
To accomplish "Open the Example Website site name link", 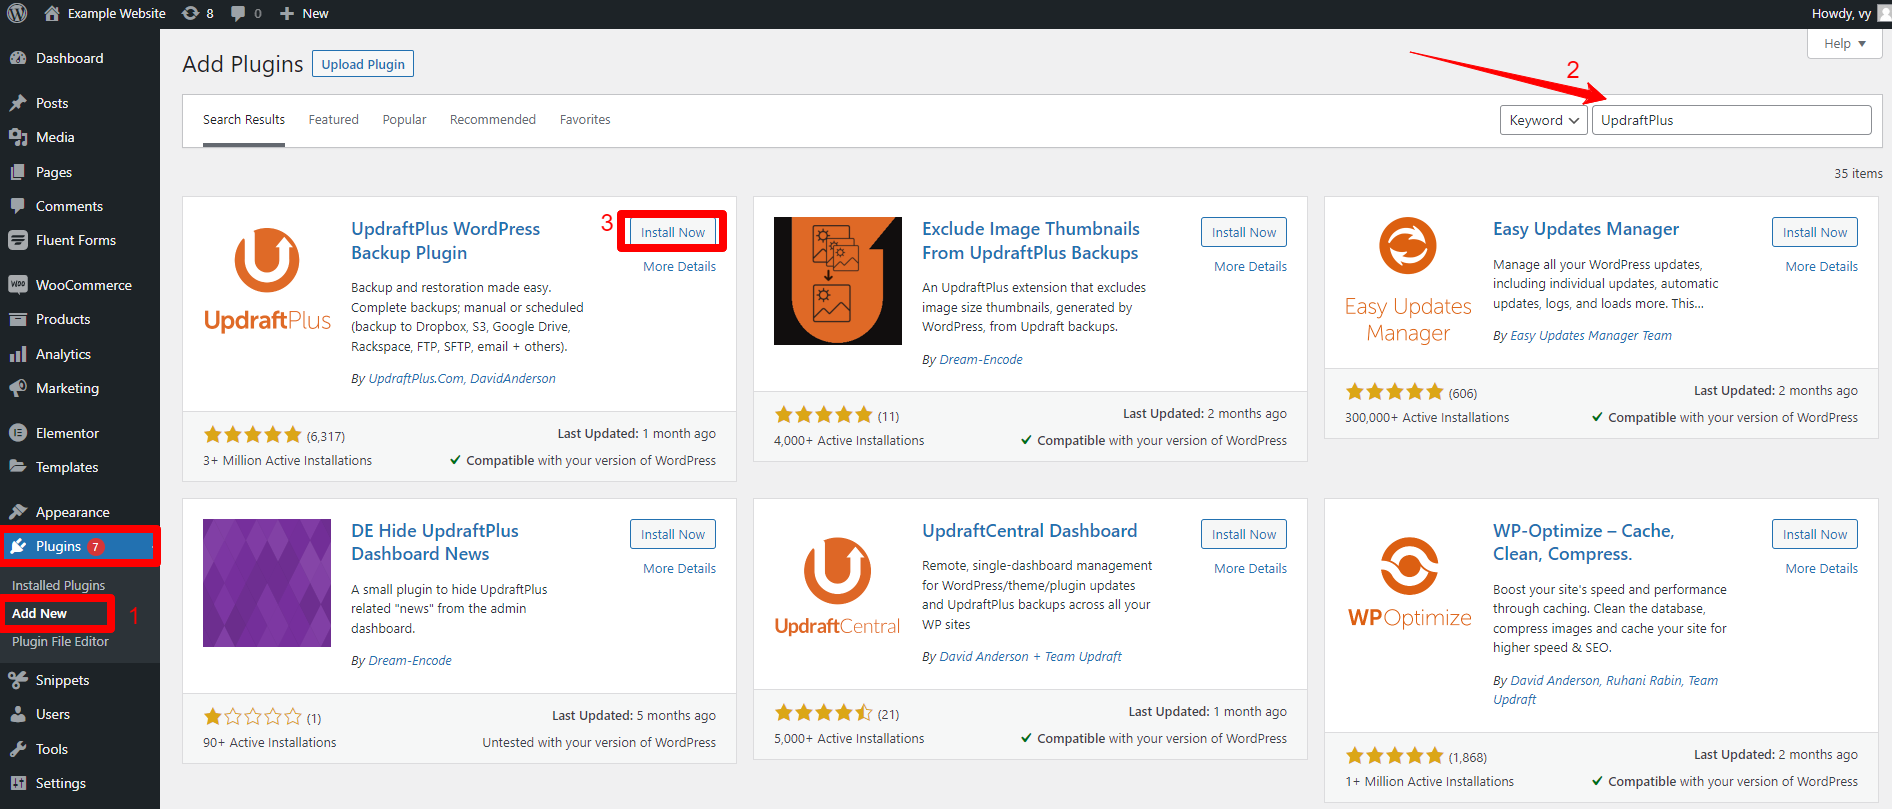I will (x=116, y=13).
